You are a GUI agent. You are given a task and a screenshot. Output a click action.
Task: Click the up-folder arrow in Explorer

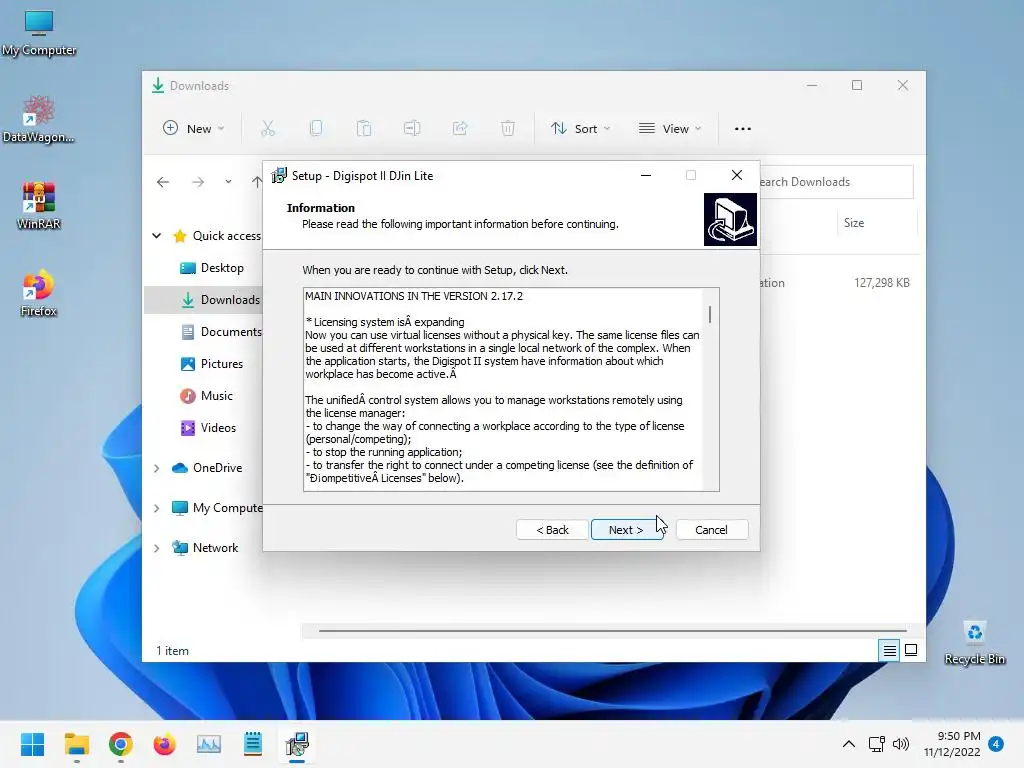pyautogui.click(x=257, y=182)
